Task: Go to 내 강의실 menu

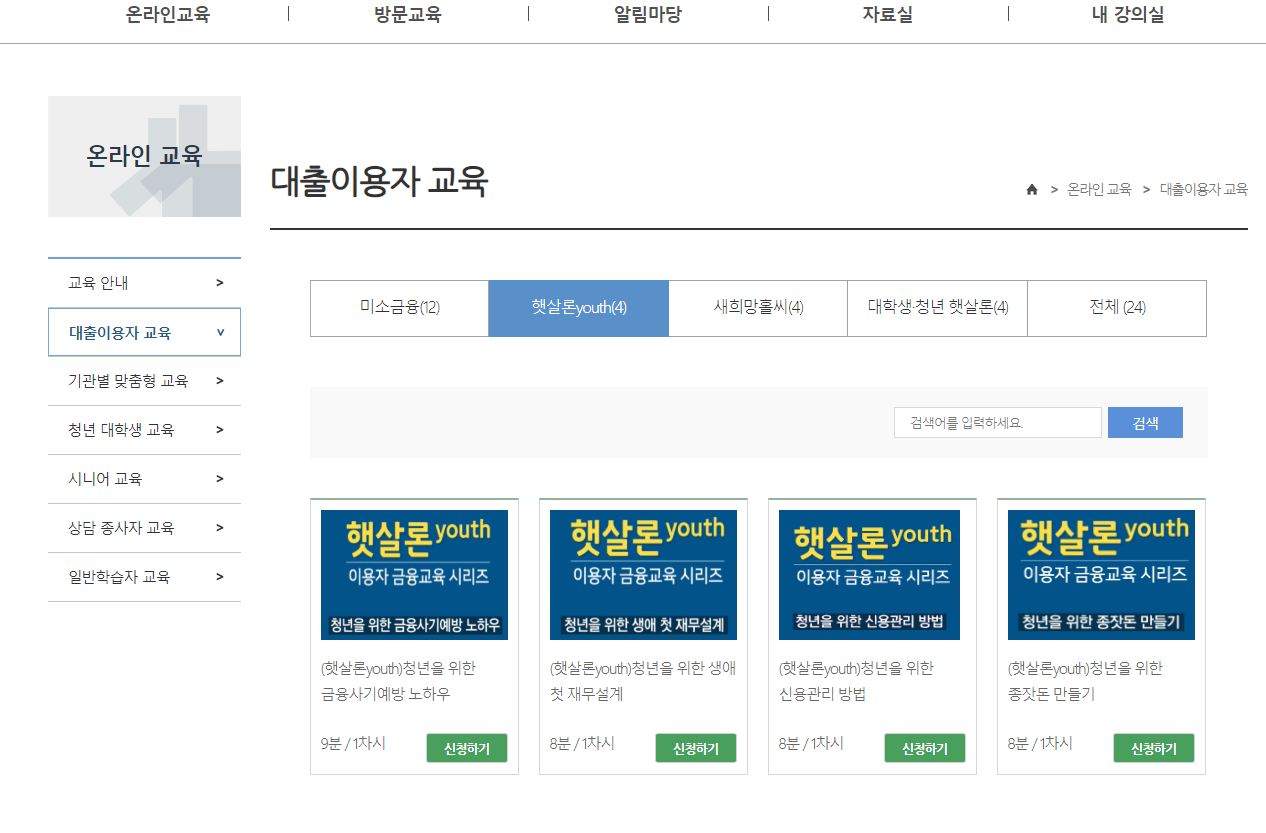Action: coord(1128,15)
